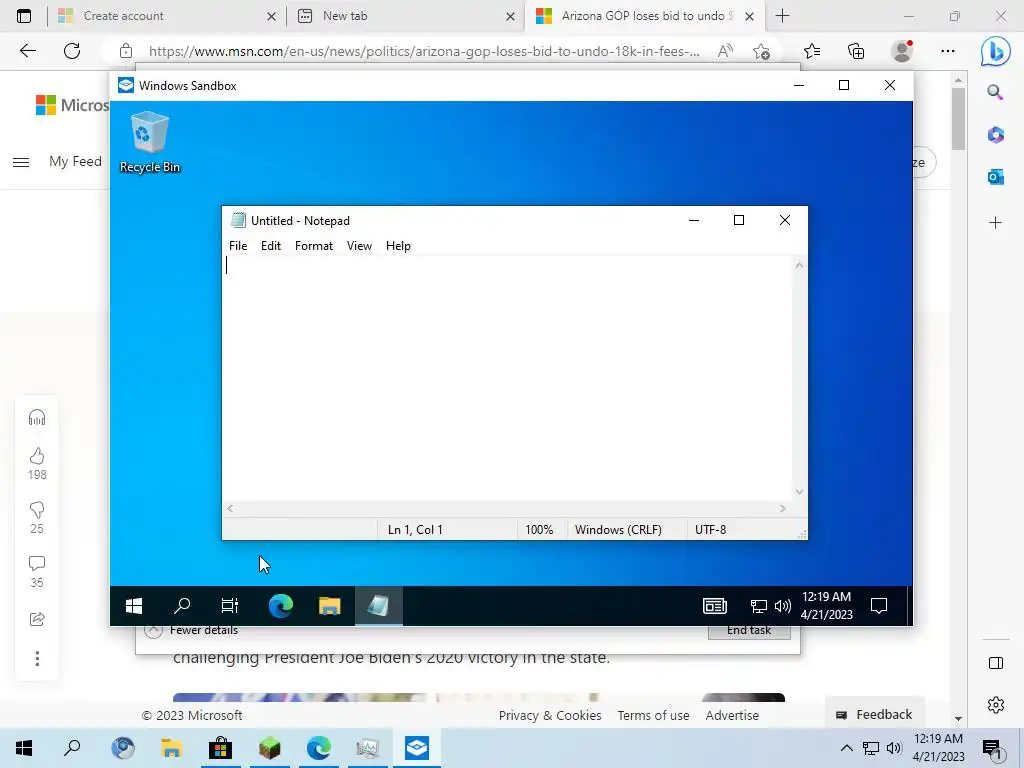
Task: Open the View menu in Notepad
Action: [x=359, y=246]
